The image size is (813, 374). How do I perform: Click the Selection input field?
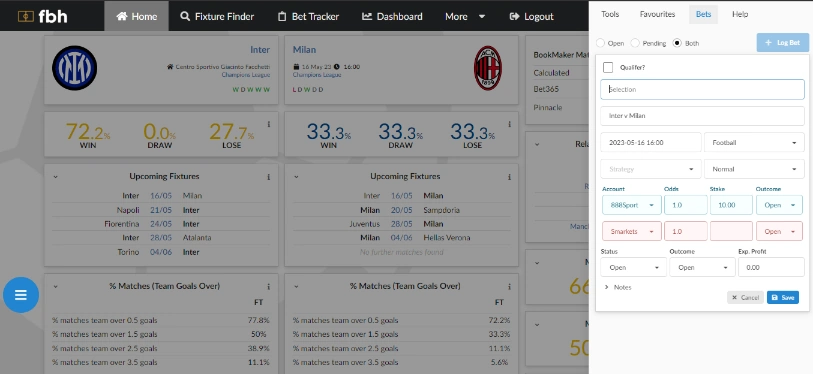coord(703,89)
